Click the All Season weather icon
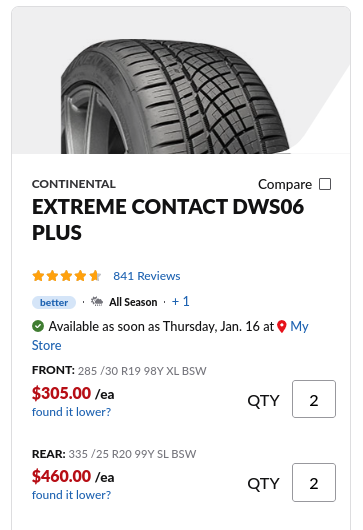 97,301
